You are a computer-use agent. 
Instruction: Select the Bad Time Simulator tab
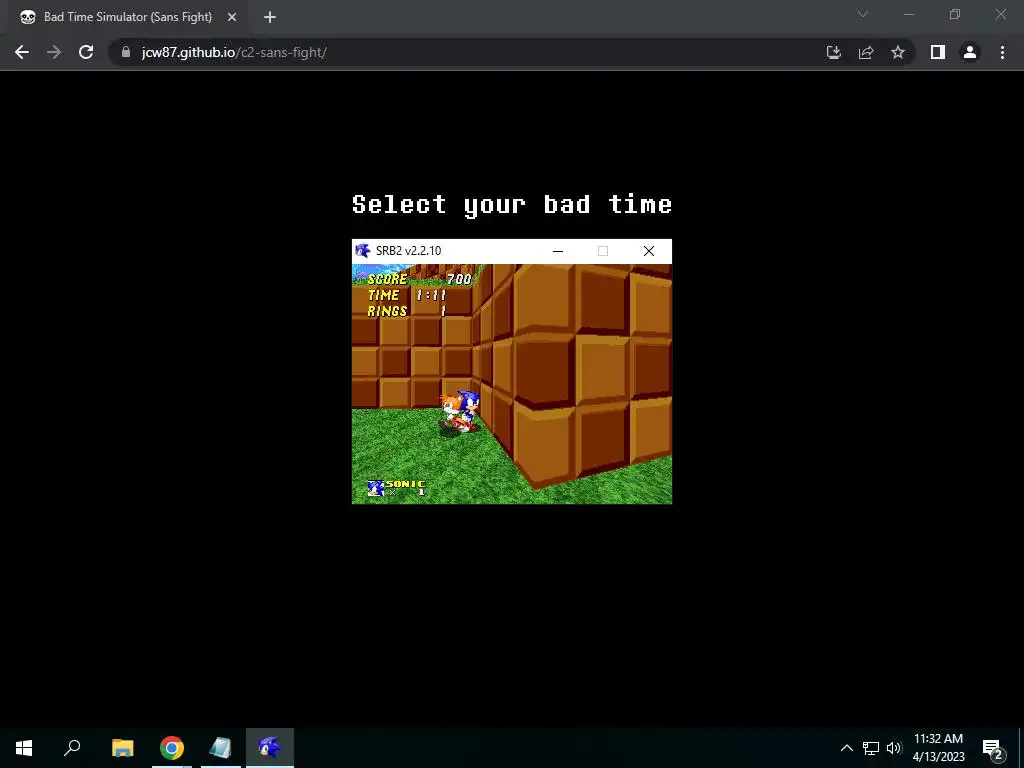(128, 17)
